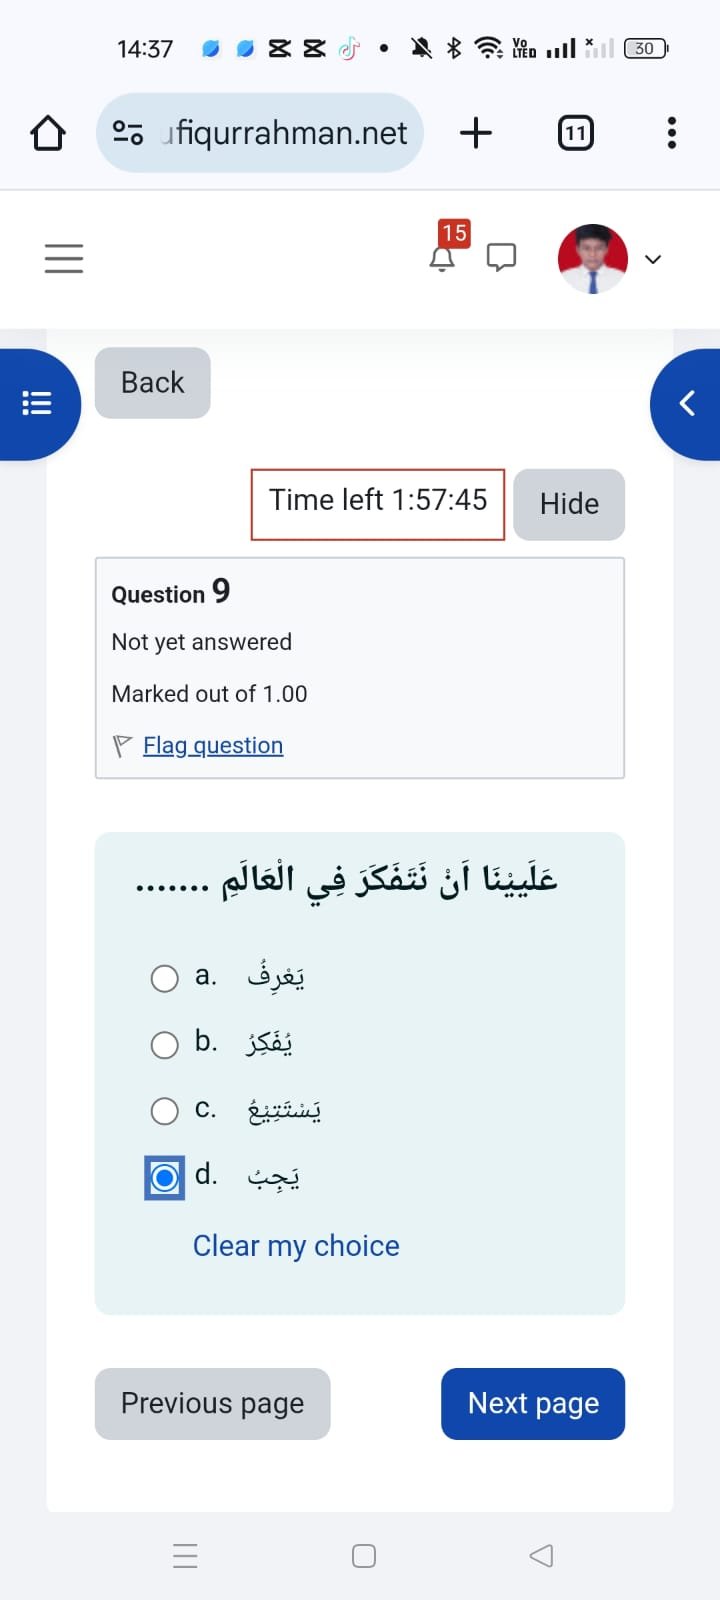The height and width of the screenshot is (1600, 720).
Task: Expand the user account dropdown arrow
Action: click(x=653, y=260)
